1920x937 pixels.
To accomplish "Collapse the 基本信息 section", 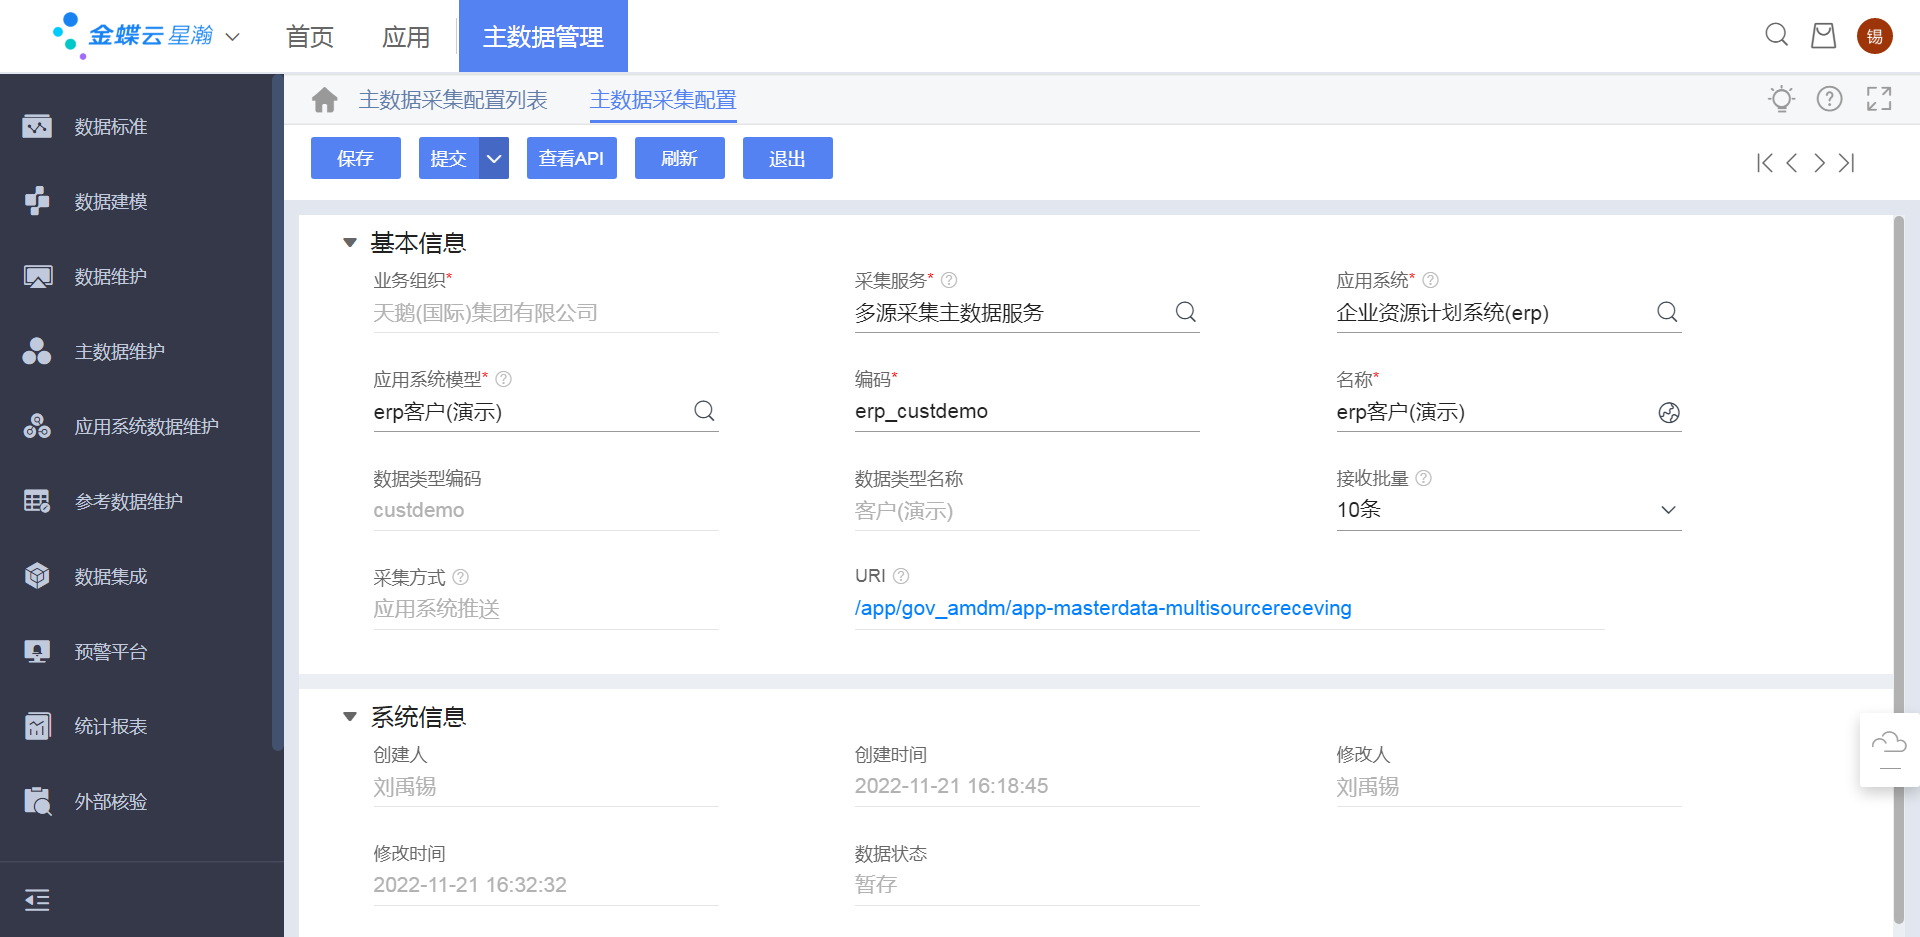I will [350, 242].
